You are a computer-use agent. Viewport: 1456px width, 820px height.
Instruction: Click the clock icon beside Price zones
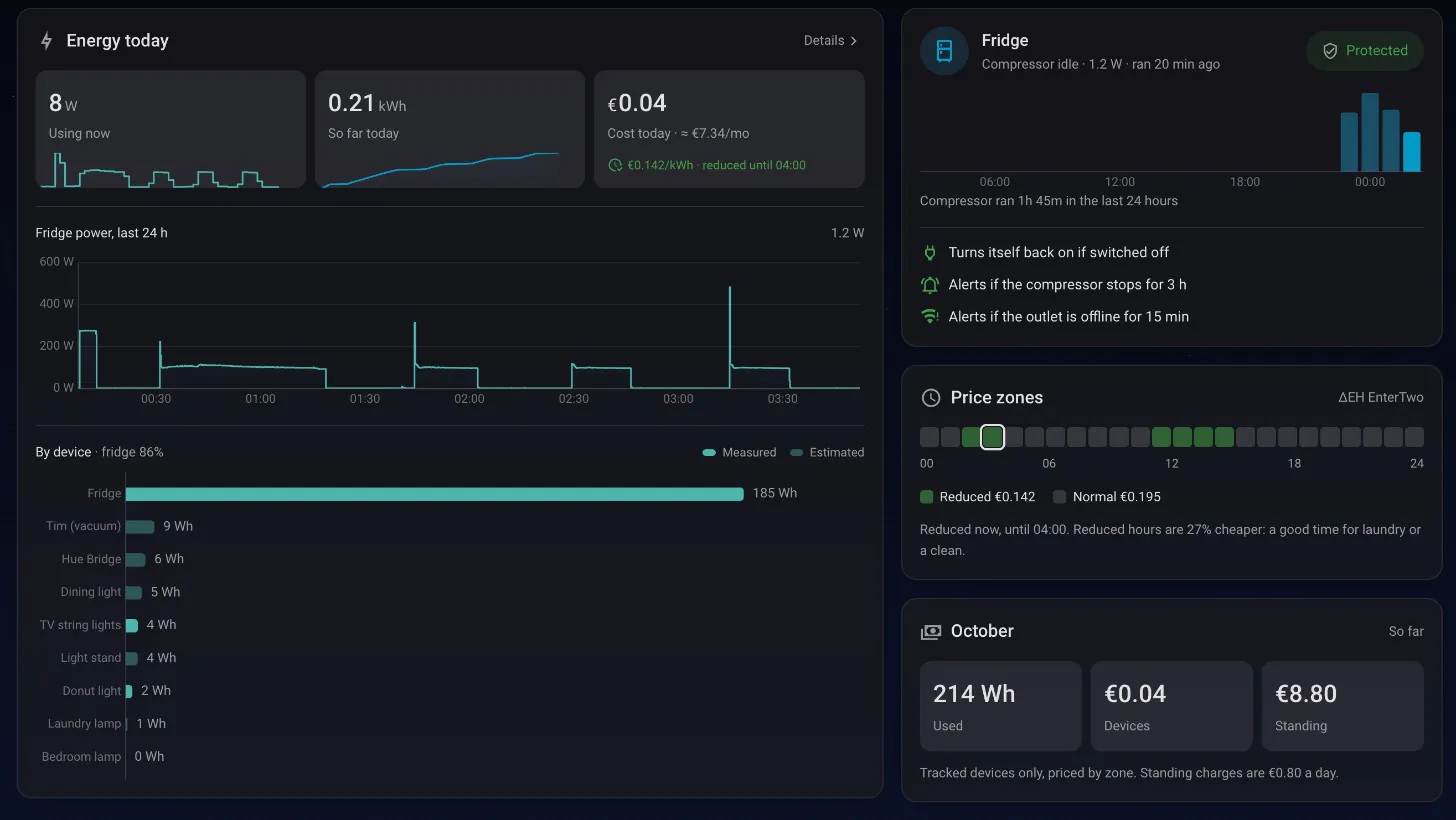point(931,398)
